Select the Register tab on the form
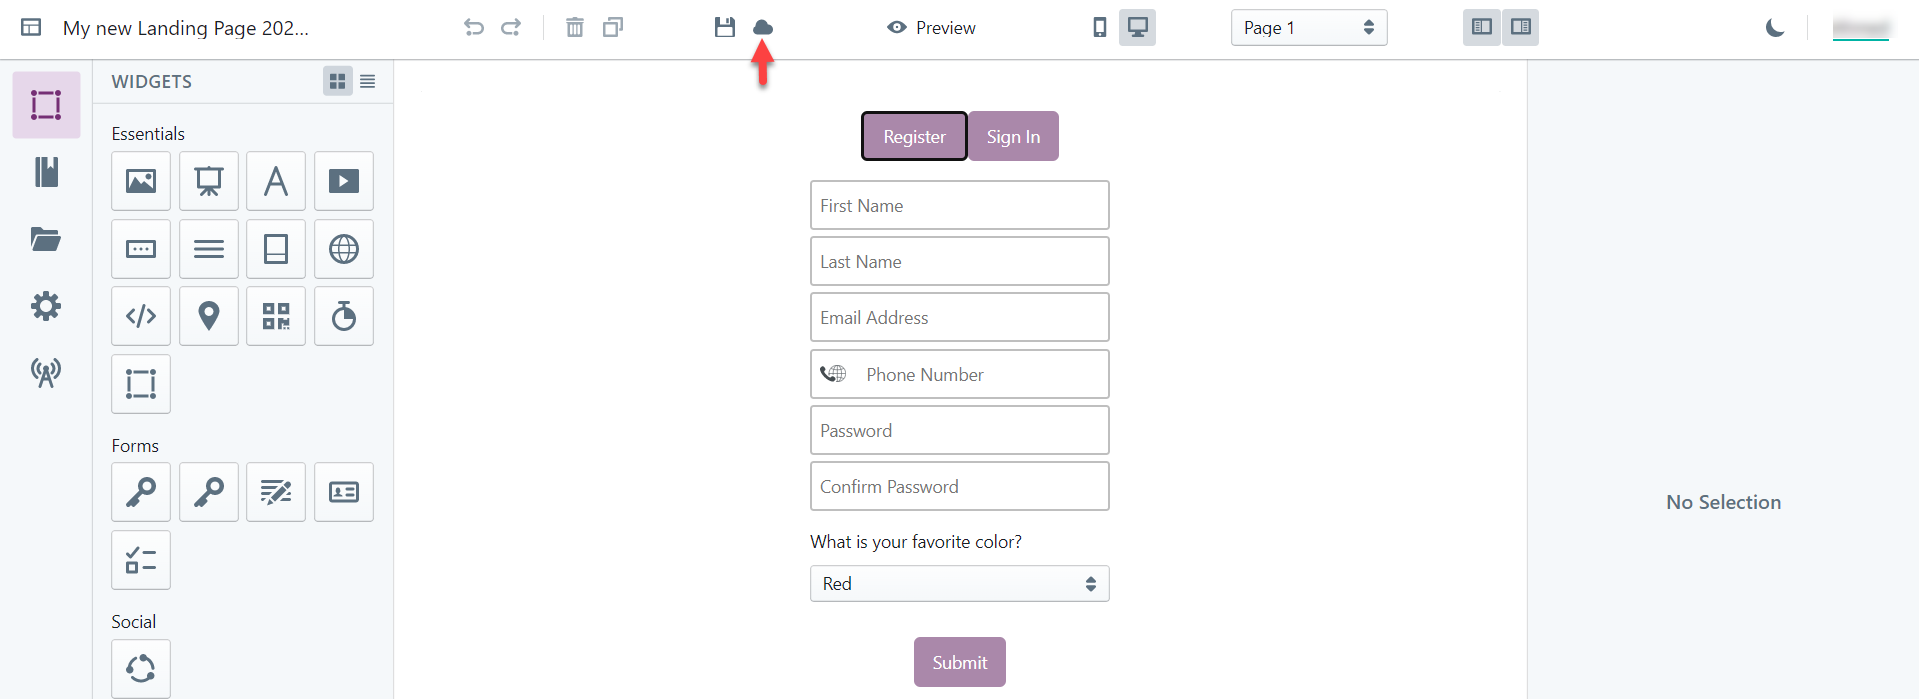The height and width of the screenshot is (699, 1919). pyautogui.click(x=913, y=136)
